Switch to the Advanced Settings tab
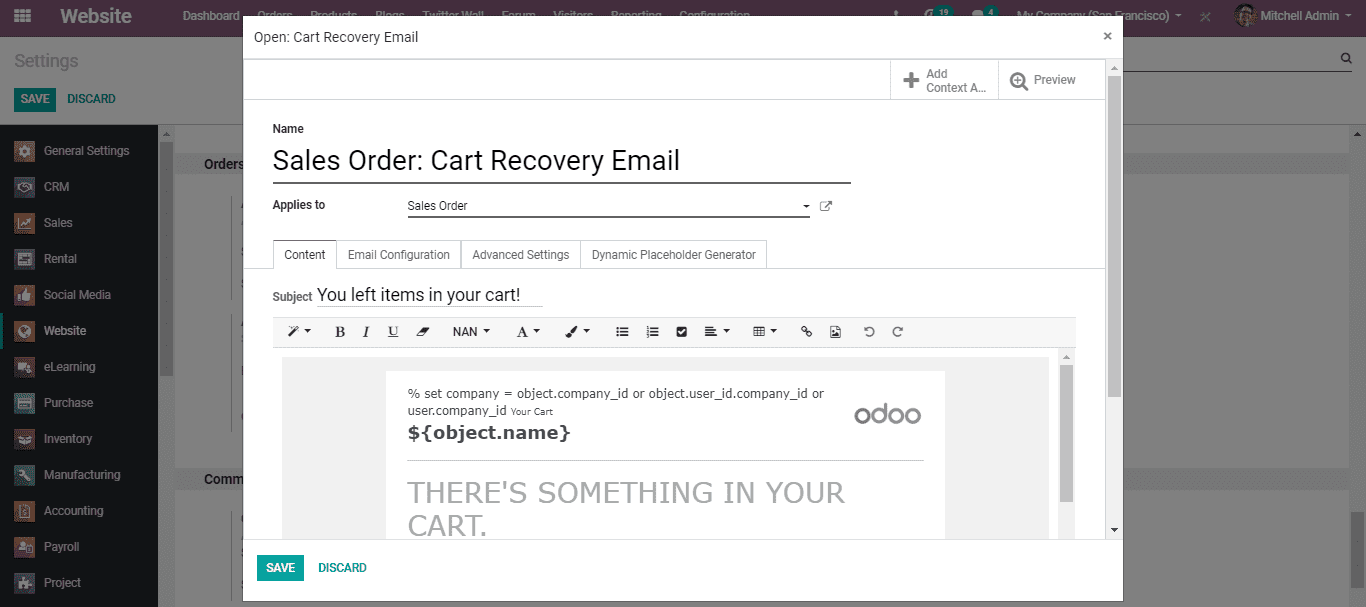This screenshot has height=607, width=1366. pyautogui.click(x=520, y=255)
